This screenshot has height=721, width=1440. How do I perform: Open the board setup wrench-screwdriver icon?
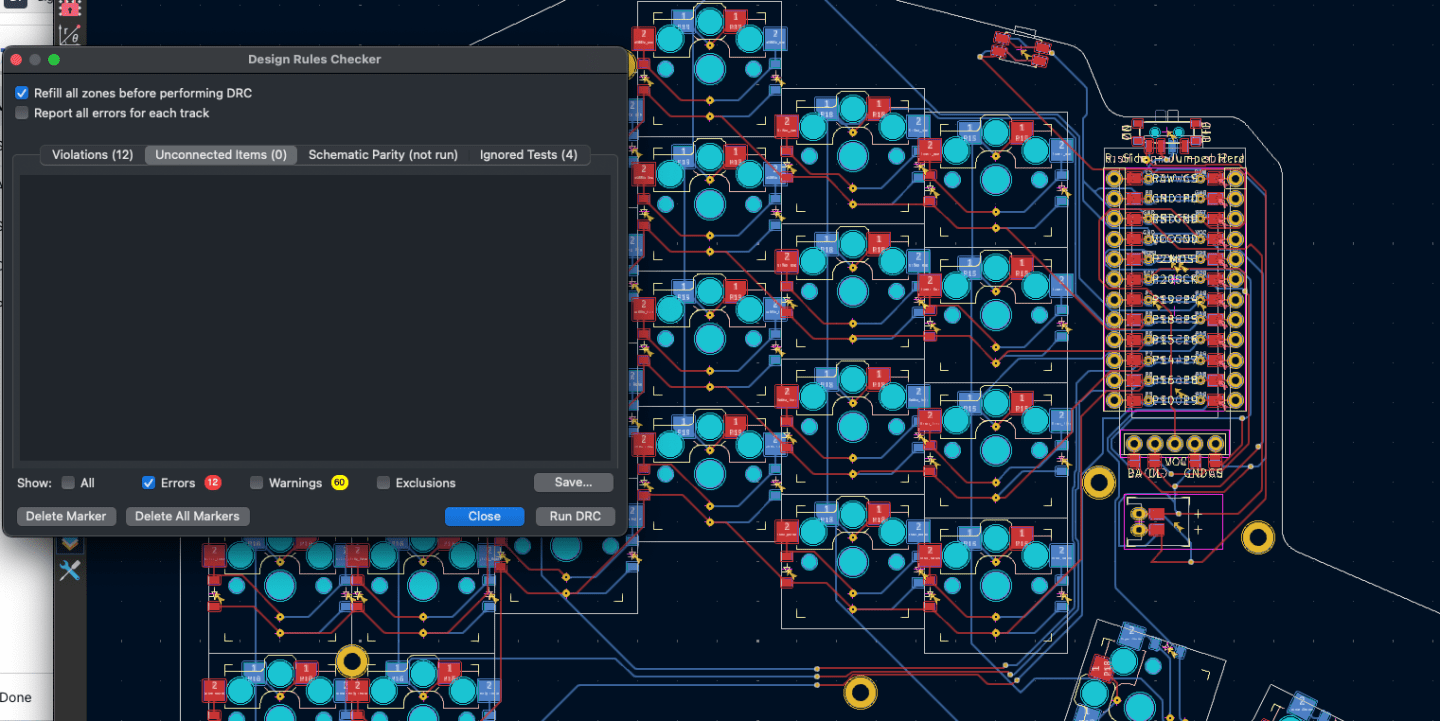[69, 570]
